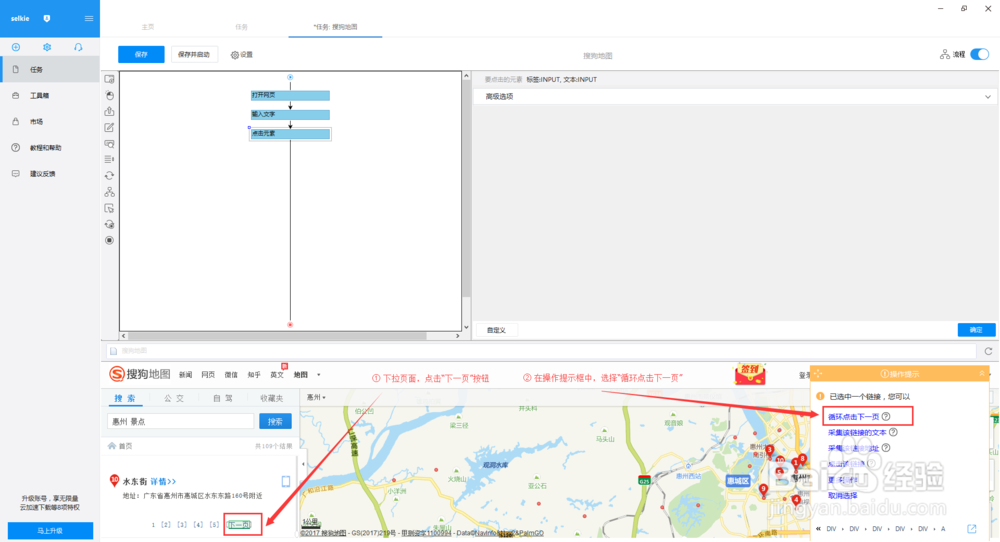Open the 新闻 link in Sogou navigation

tap(186, 375)
